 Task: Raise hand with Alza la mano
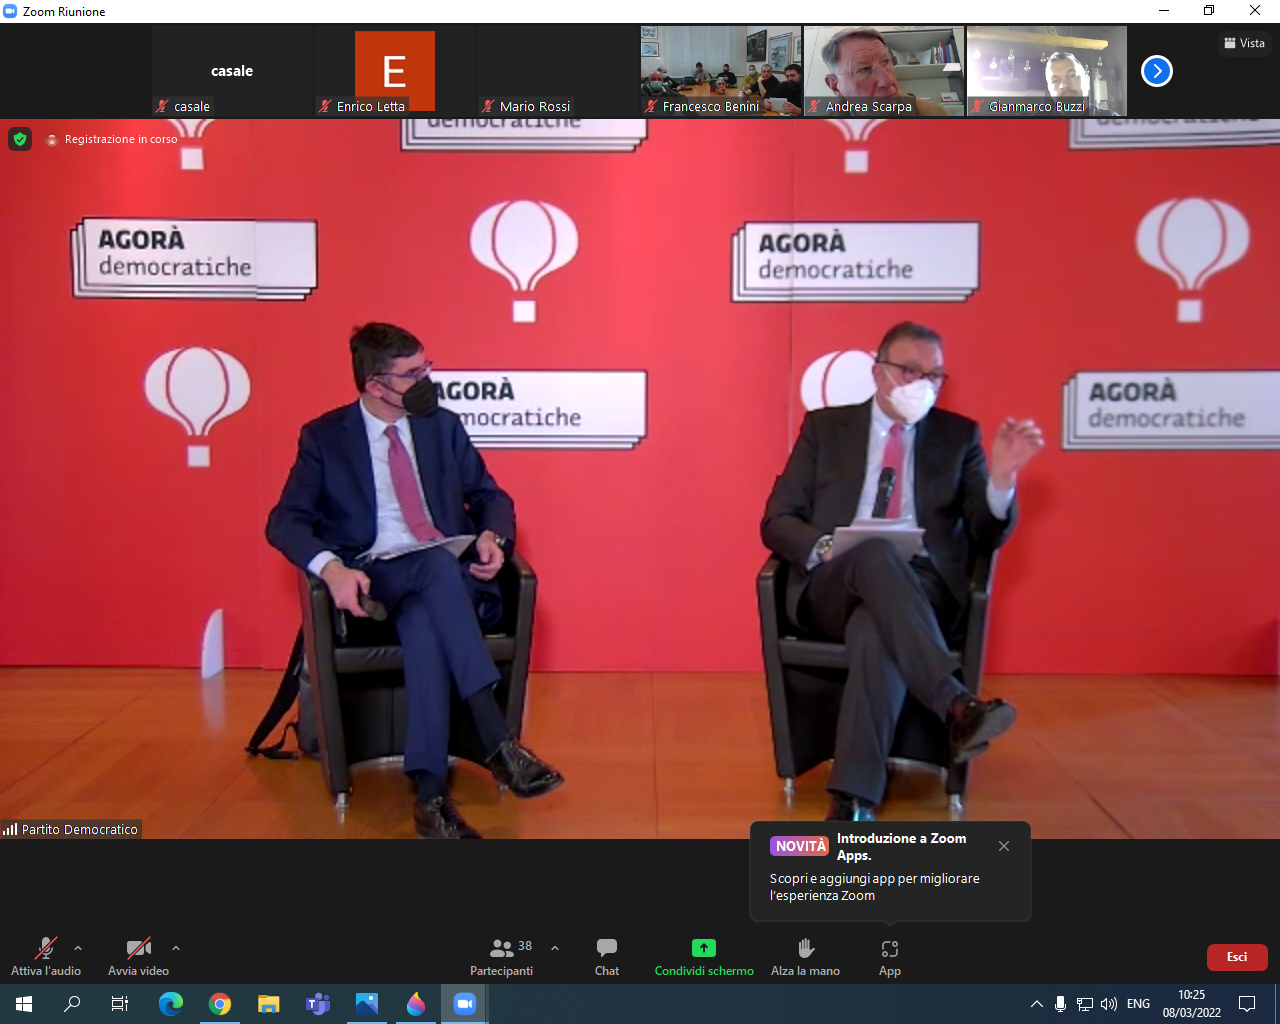coord(805,956)
